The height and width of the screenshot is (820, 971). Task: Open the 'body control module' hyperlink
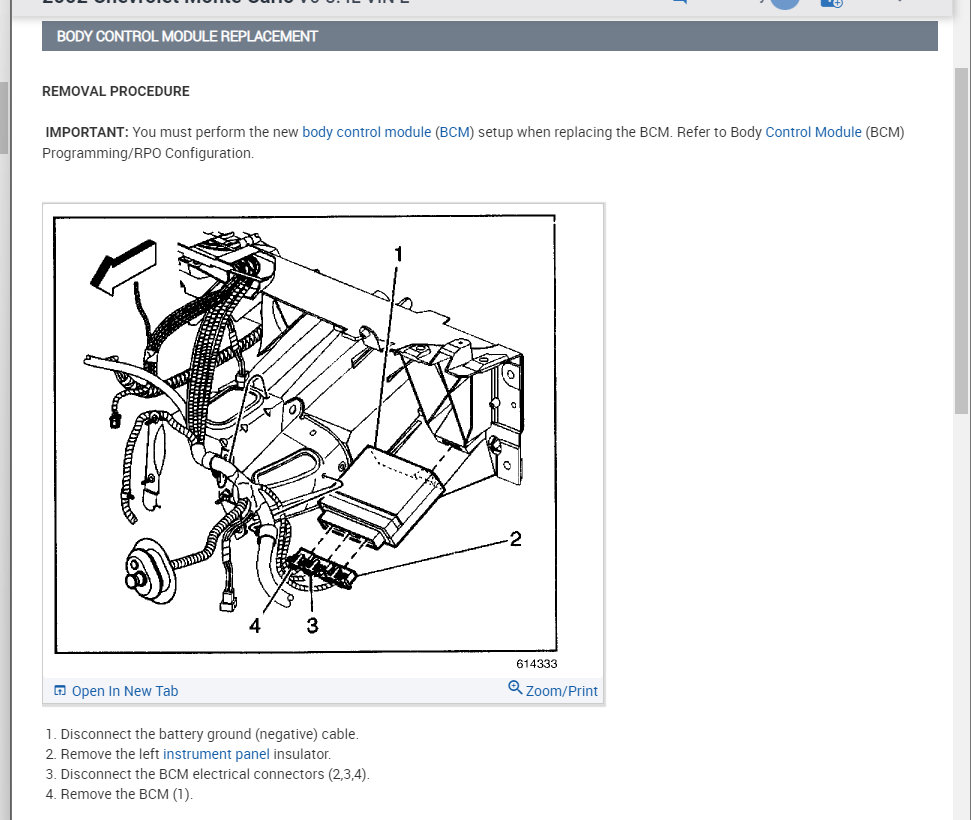(x=366, y=132)
